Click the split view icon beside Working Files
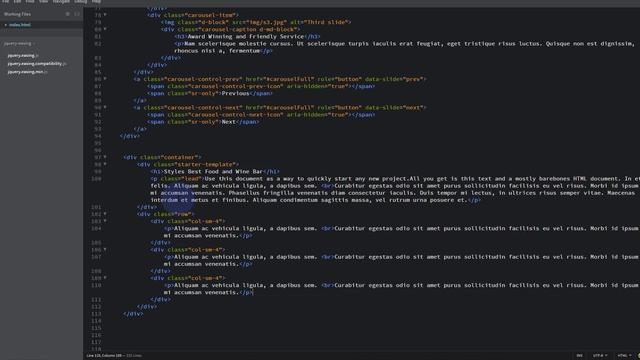The image size is (640, 360). (x=77, y=14)
